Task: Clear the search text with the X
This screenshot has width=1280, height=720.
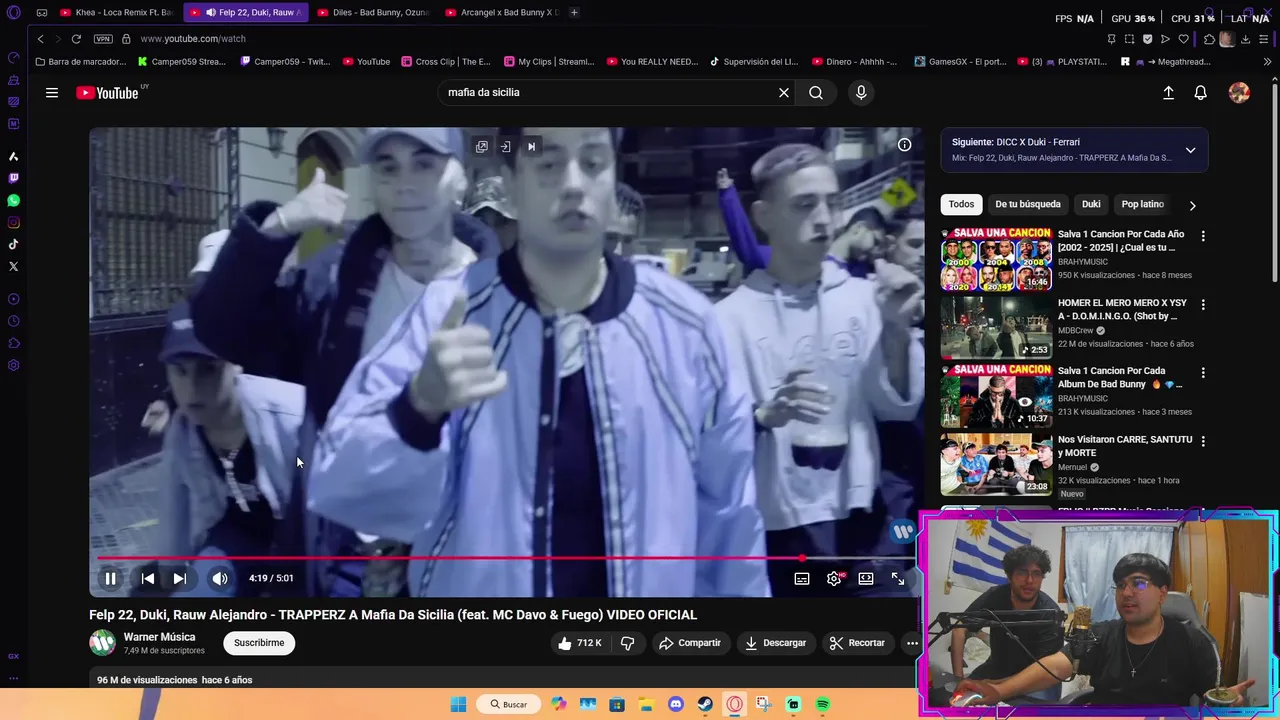Action: point(784,93)
